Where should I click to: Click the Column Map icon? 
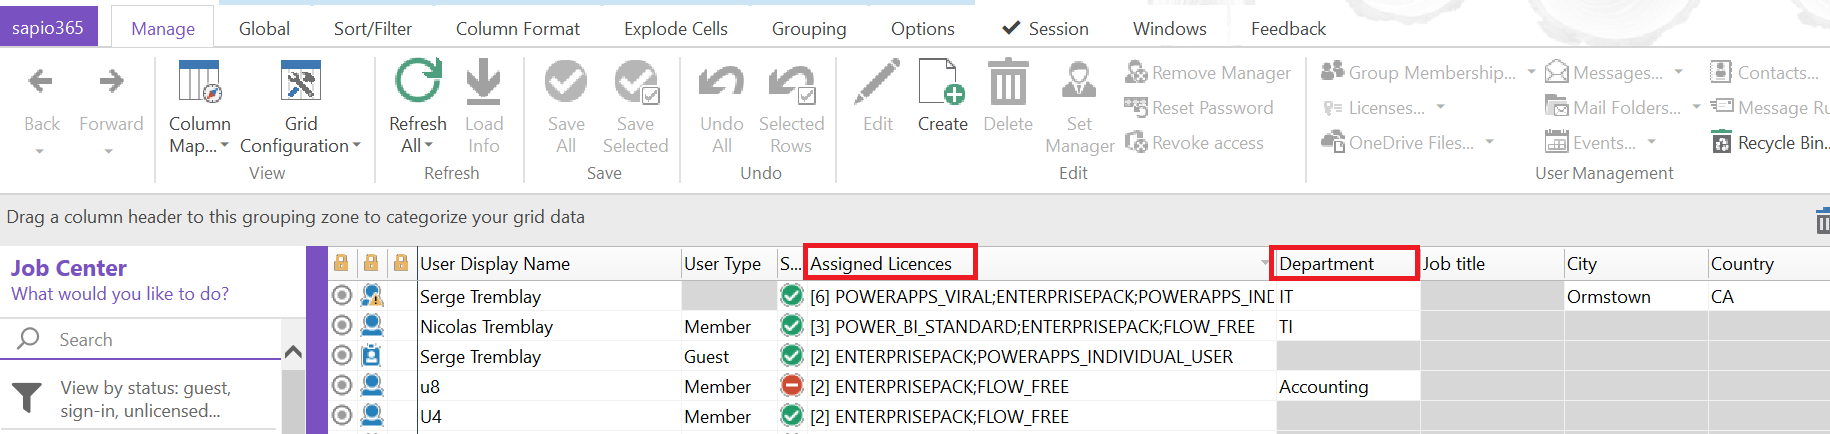pos(199,82)
